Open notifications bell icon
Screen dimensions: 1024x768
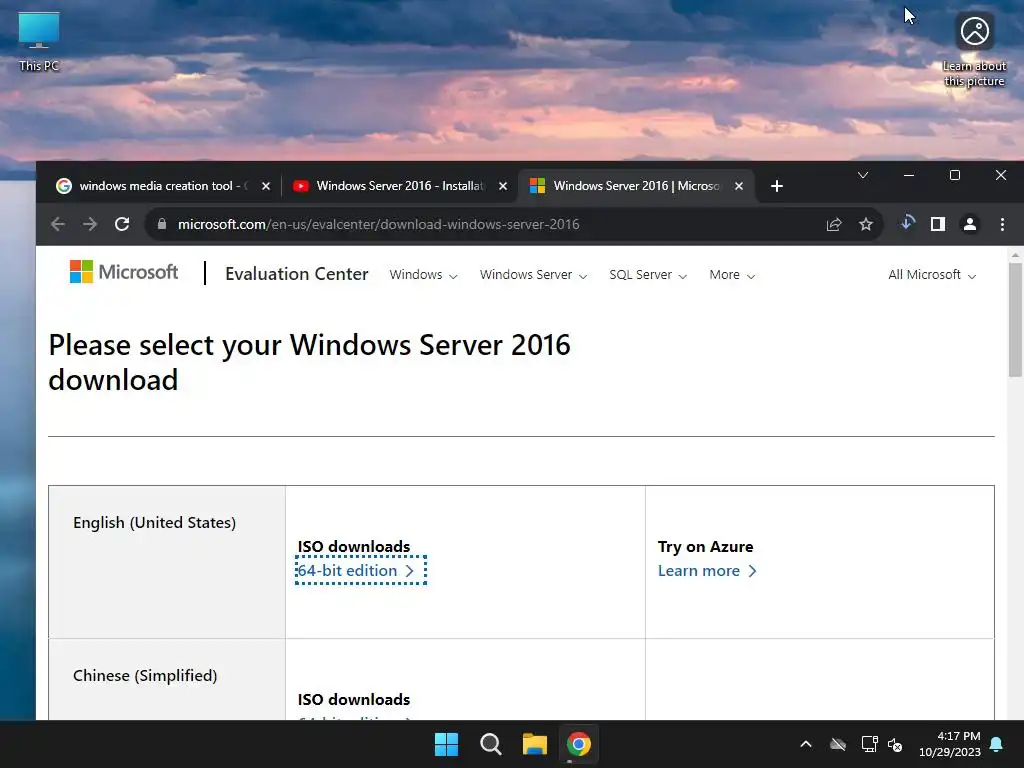[997, 744]
